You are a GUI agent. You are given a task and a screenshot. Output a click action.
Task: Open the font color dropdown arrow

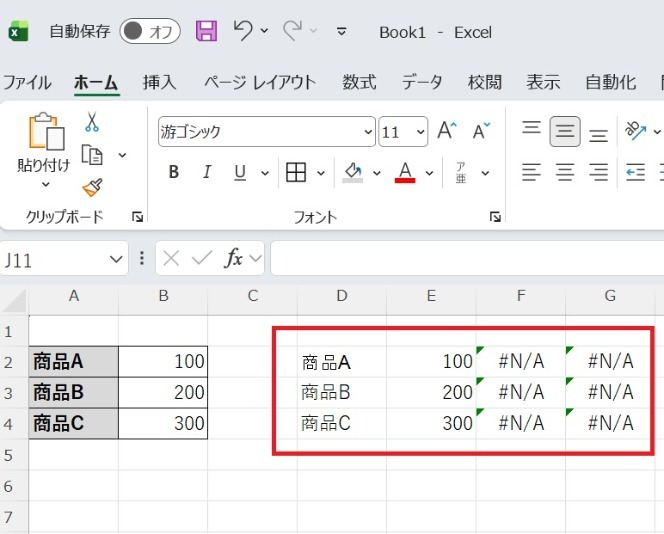pyautogui.click(x=429, y=173)
